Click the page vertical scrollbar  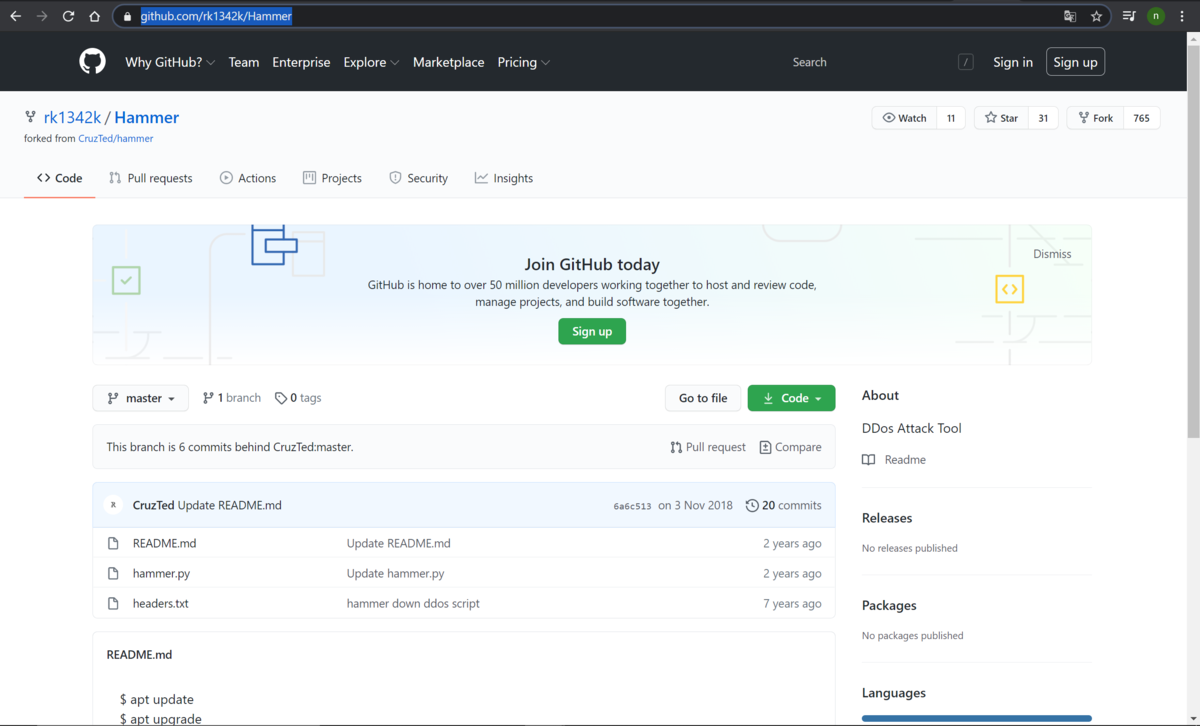click(x=1192, y=240)
